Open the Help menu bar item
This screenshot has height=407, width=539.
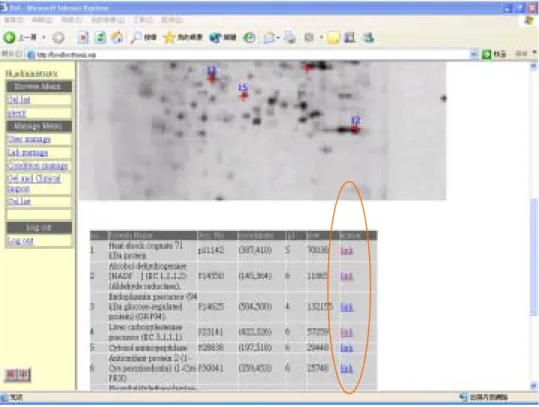click(172, 20)
